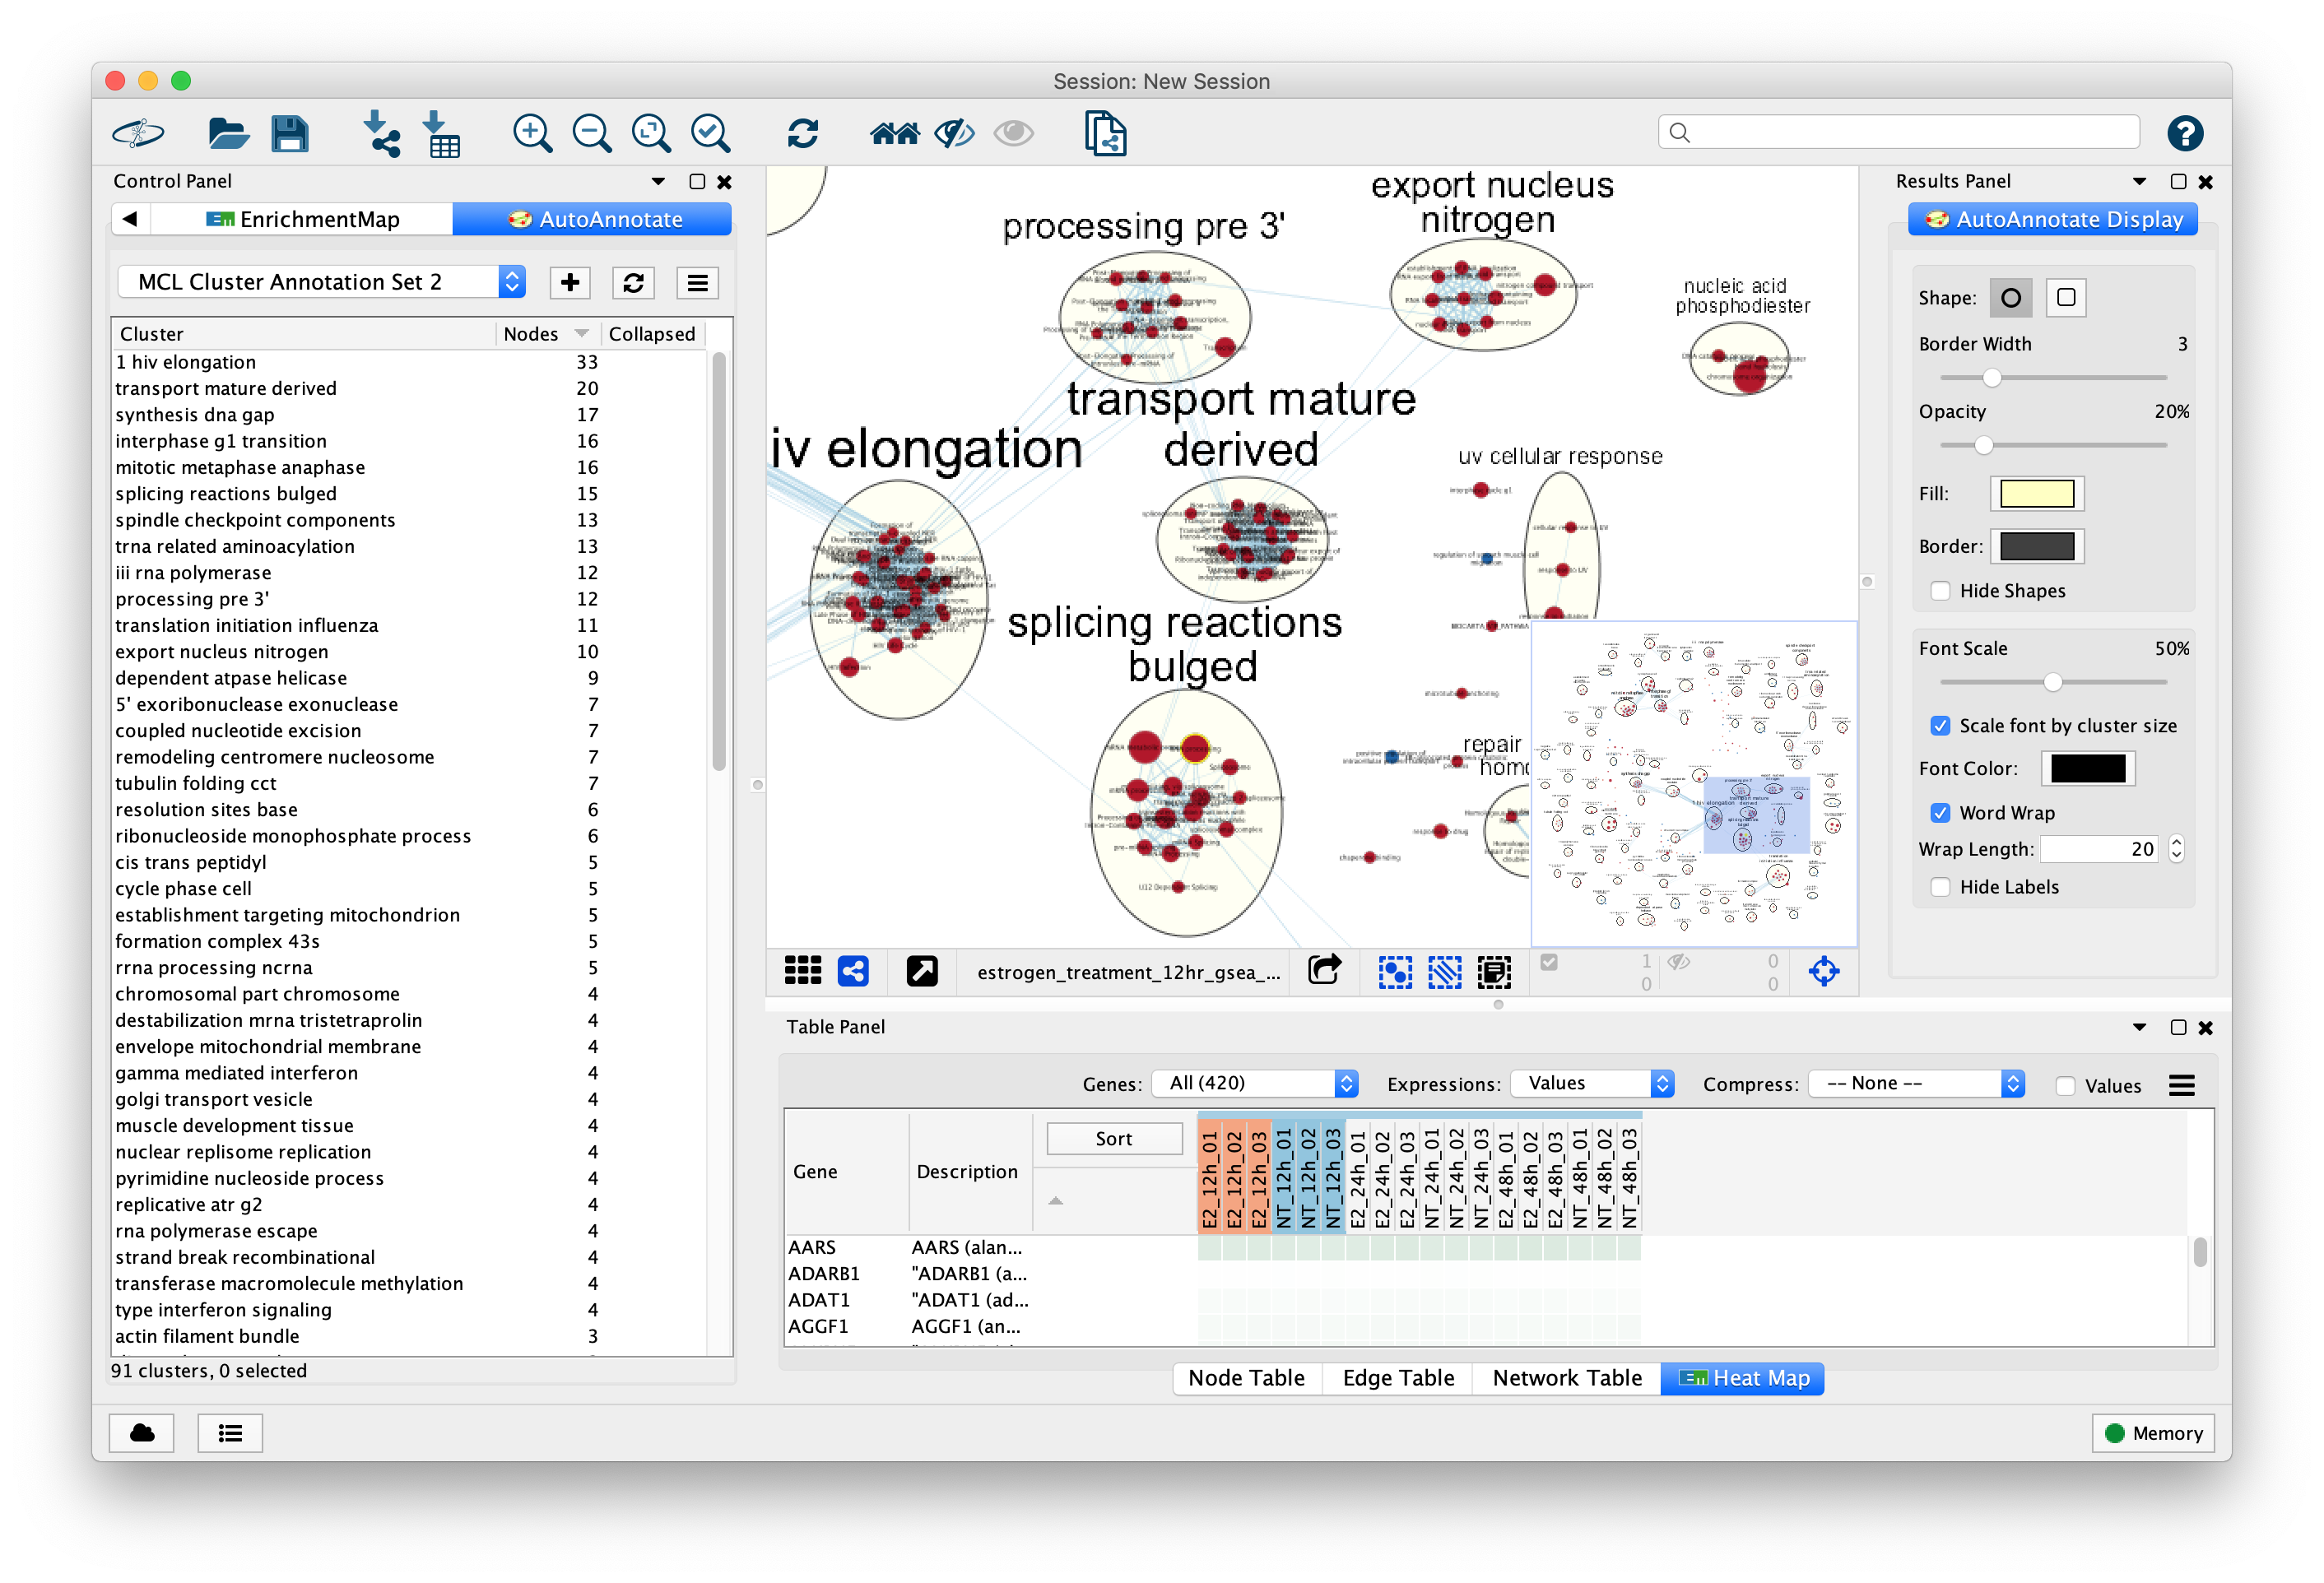Expand the Genes All (420) dropdown
2324x1583 pixels.
coord(1254,1083)
